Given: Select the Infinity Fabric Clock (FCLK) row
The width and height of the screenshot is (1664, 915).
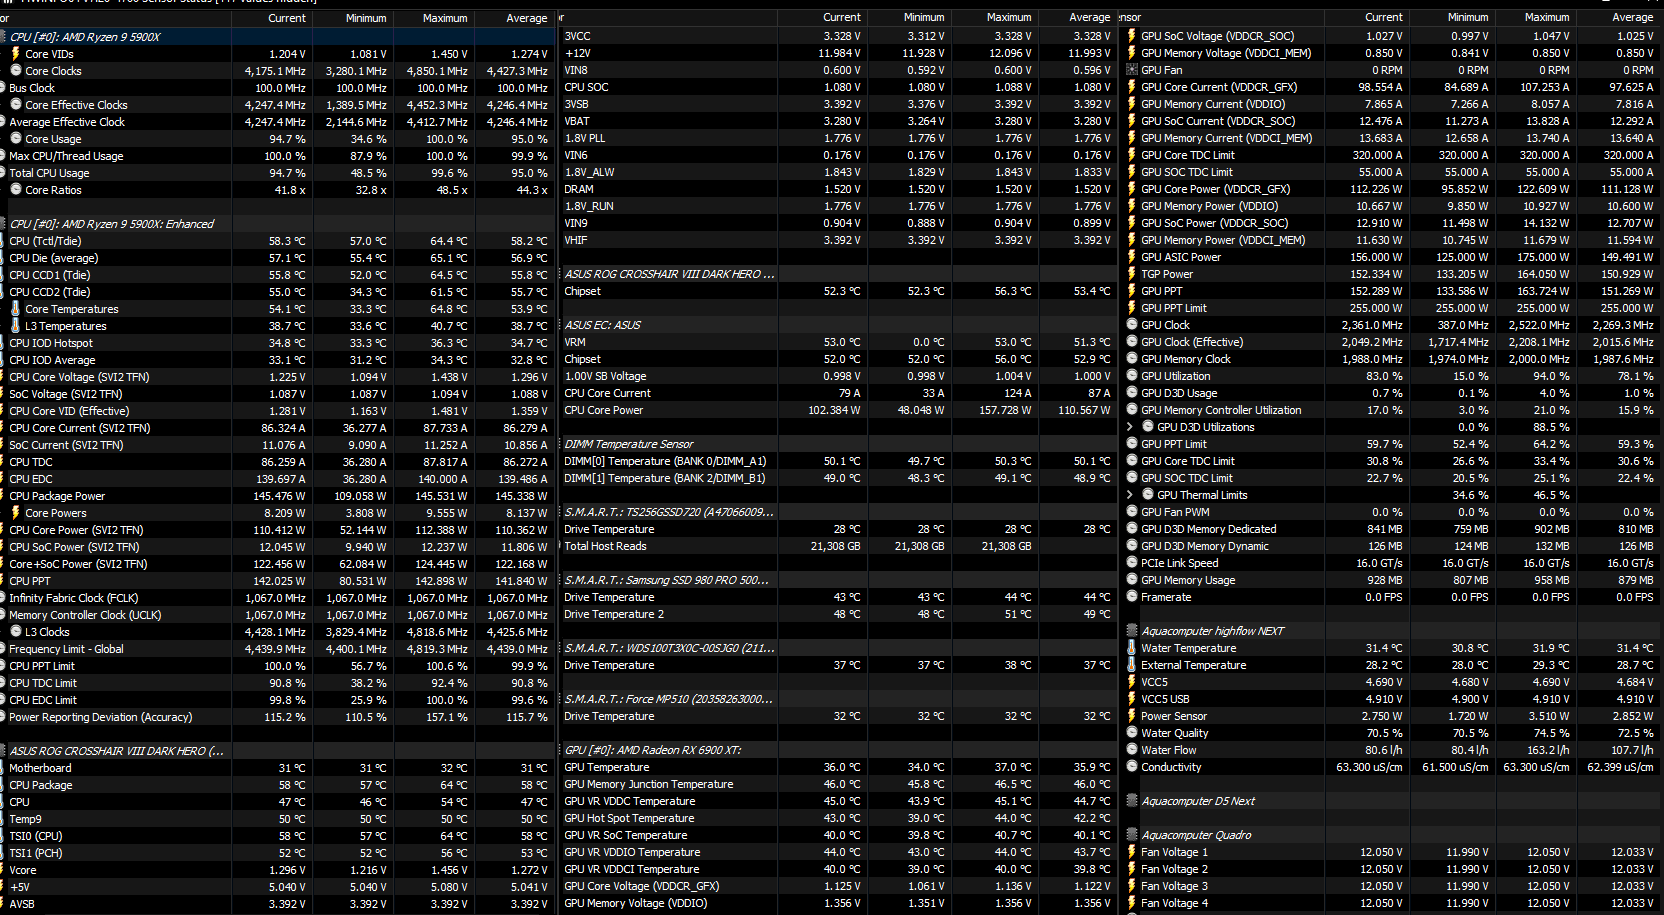Looking at the screenshot, I should point(277,598).
